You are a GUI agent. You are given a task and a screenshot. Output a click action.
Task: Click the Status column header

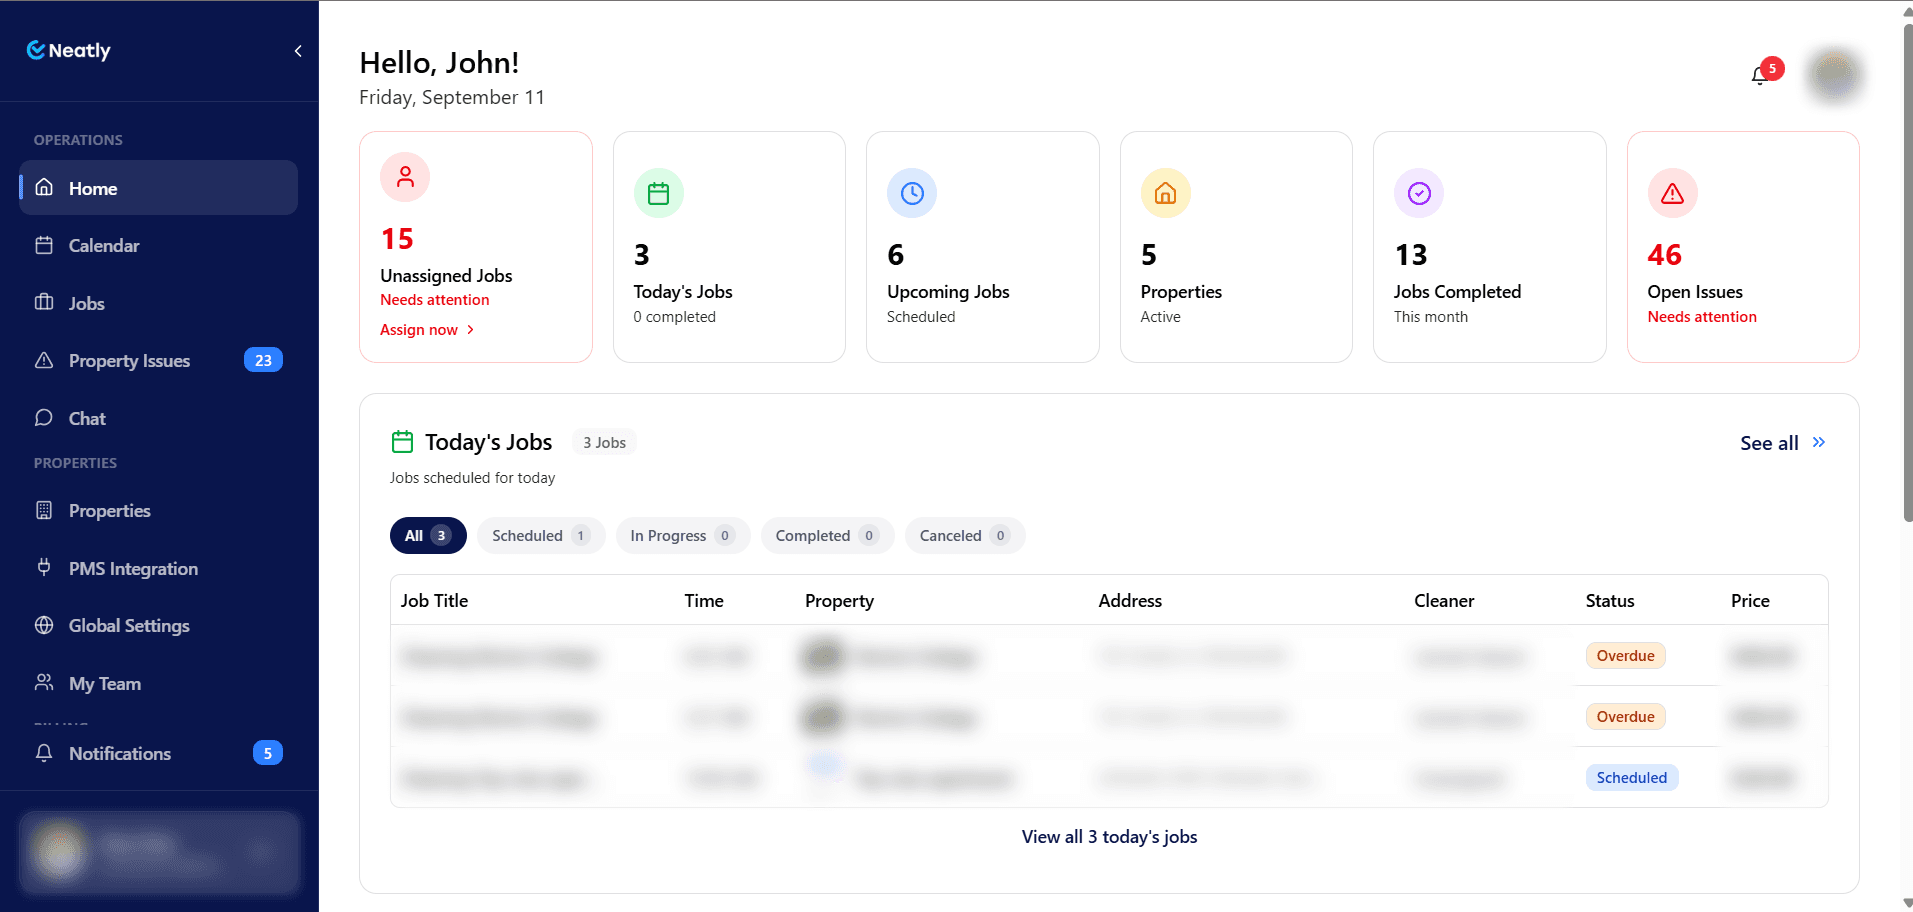(1610, 601)
